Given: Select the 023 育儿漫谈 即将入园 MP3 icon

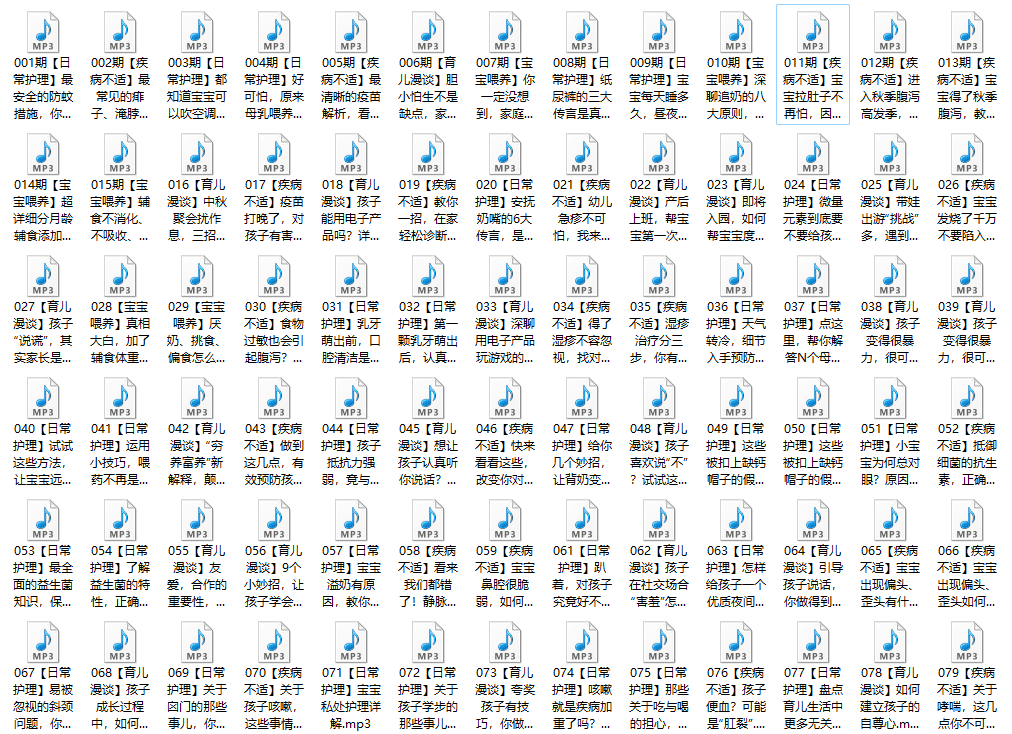Looking at the screenshot, I should (x=736, y=154).
